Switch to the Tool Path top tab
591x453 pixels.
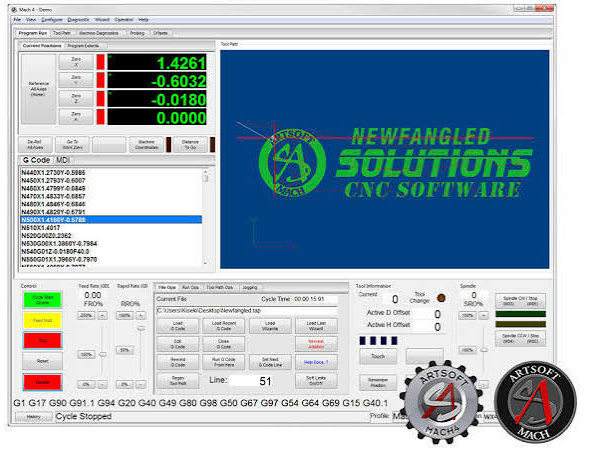(61, 33)
